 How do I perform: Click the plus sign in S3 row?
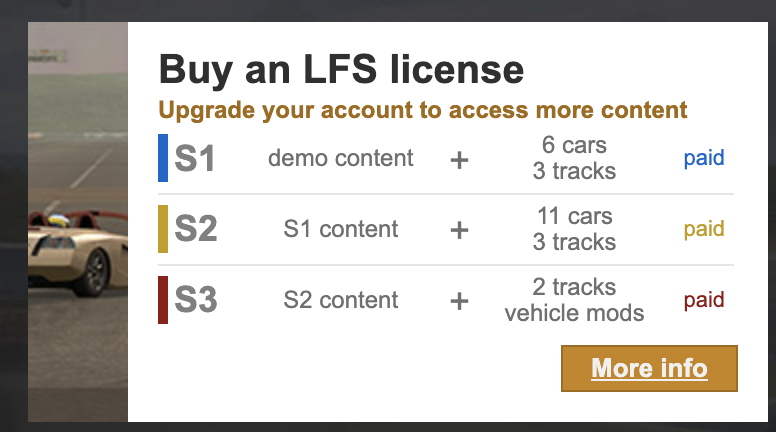pyautogui.click(x=460, y=301)
